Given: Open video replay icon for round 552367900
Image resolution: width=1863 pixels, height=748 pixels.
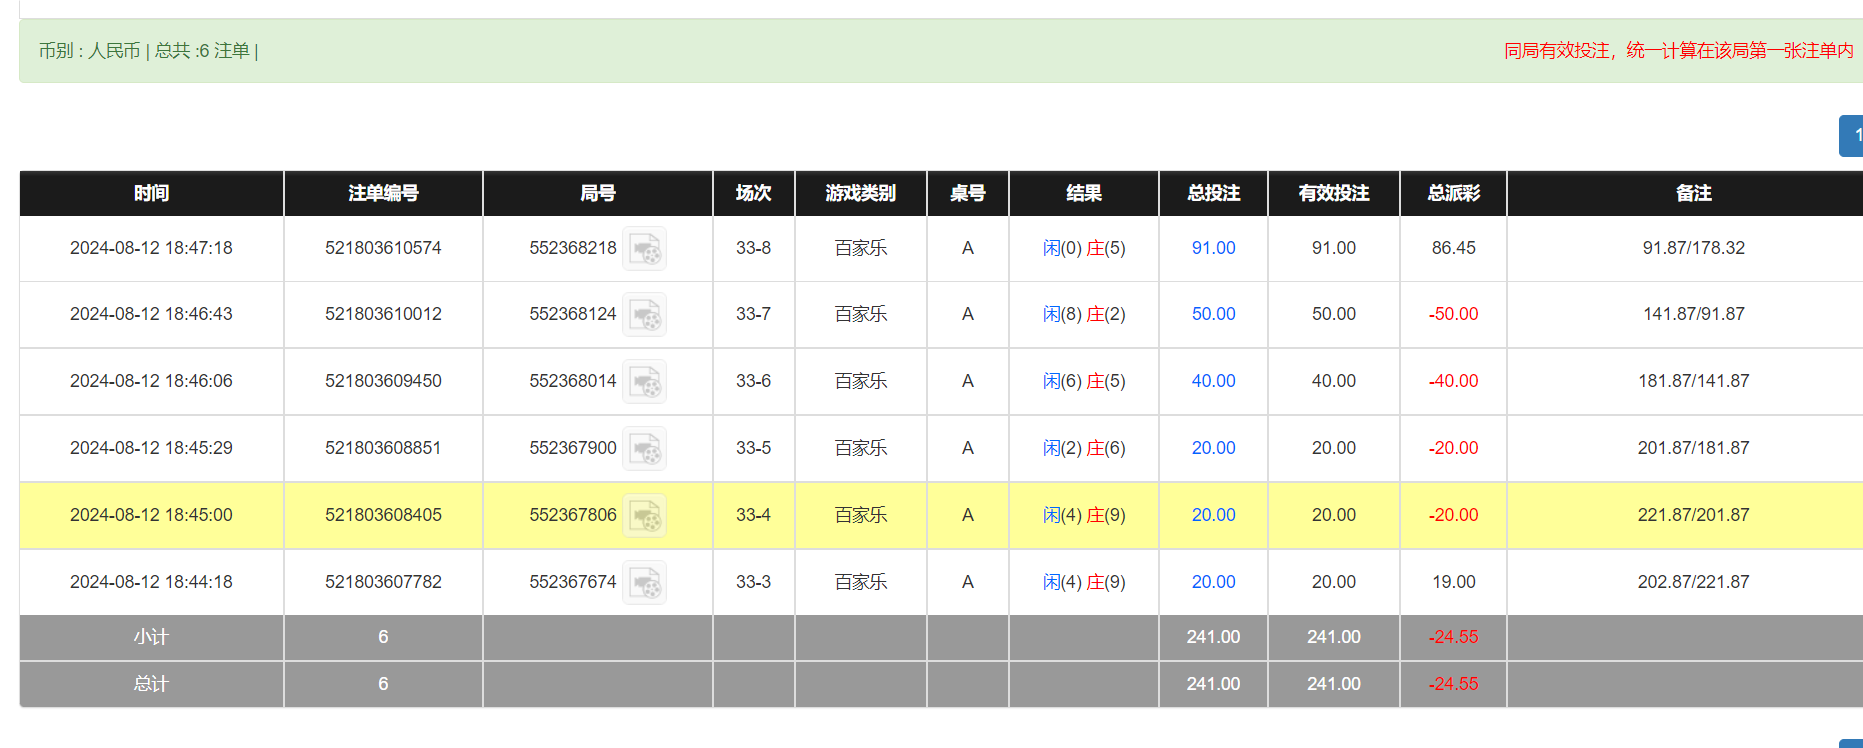Looking at the screenshot, I should point(644,449).
